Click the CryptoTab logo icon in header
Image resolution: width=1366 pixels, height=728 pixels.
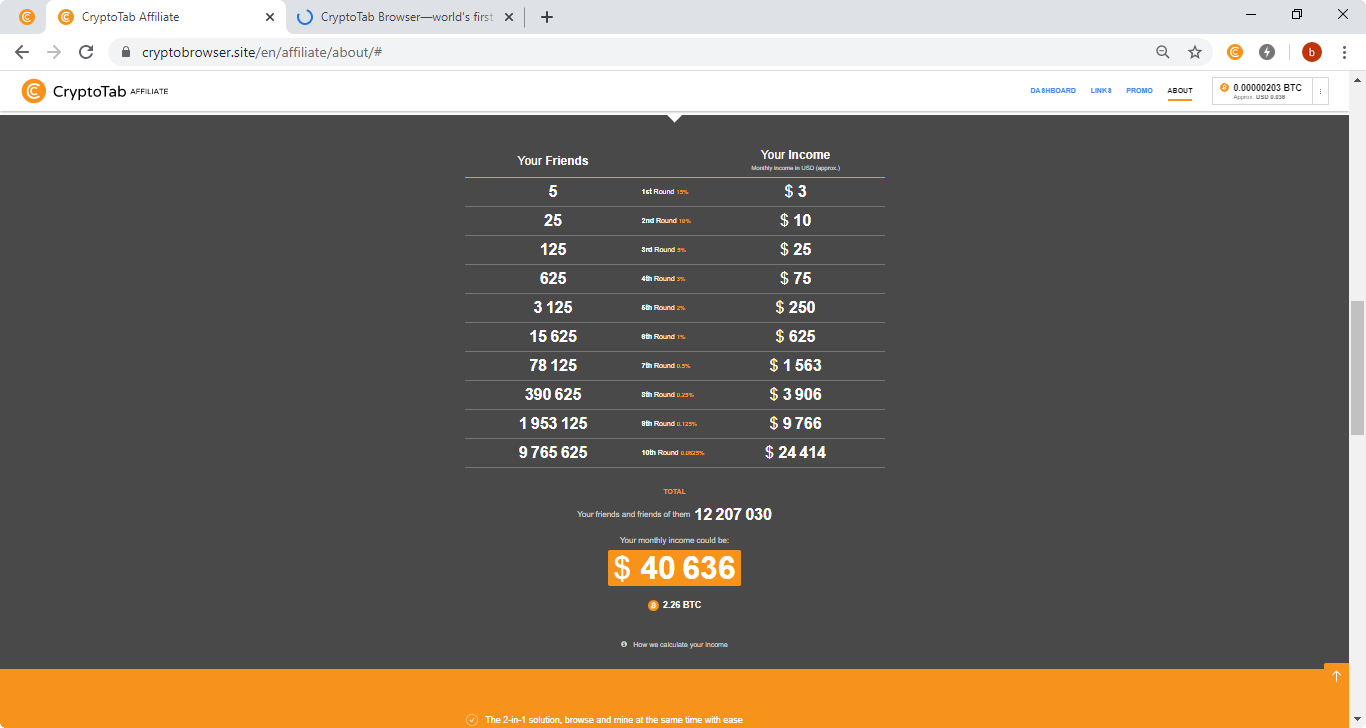click(33, 91)
